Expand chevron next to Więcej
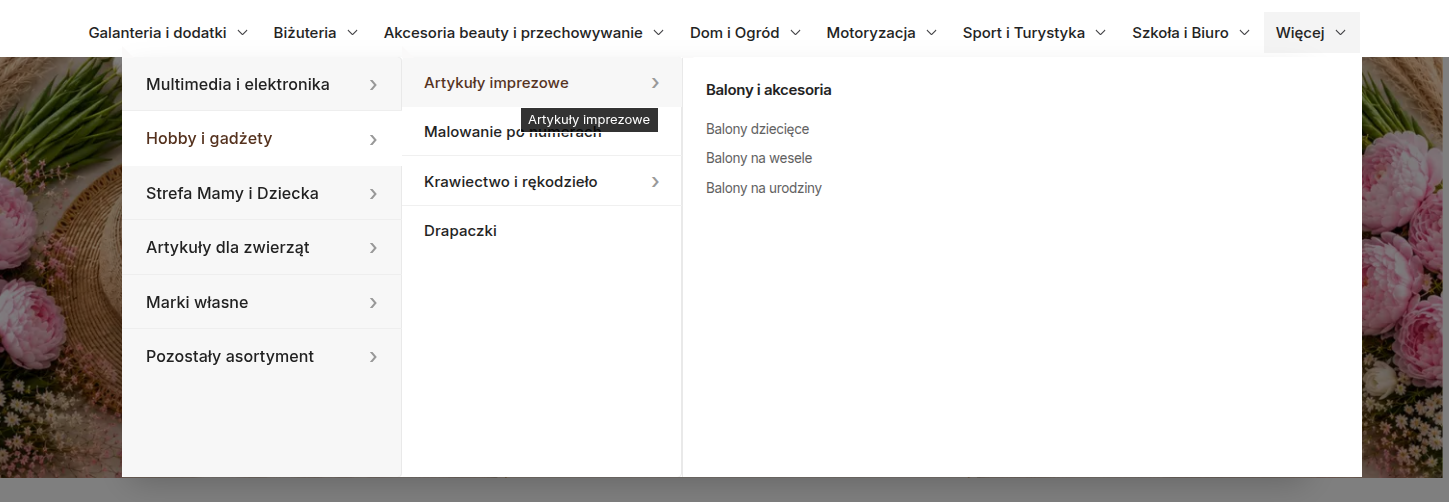 coord(1340,33)
